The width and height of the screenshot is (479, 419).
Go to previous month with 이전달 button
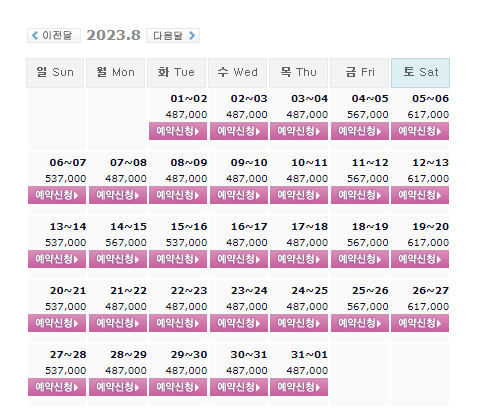coord(54,35)
